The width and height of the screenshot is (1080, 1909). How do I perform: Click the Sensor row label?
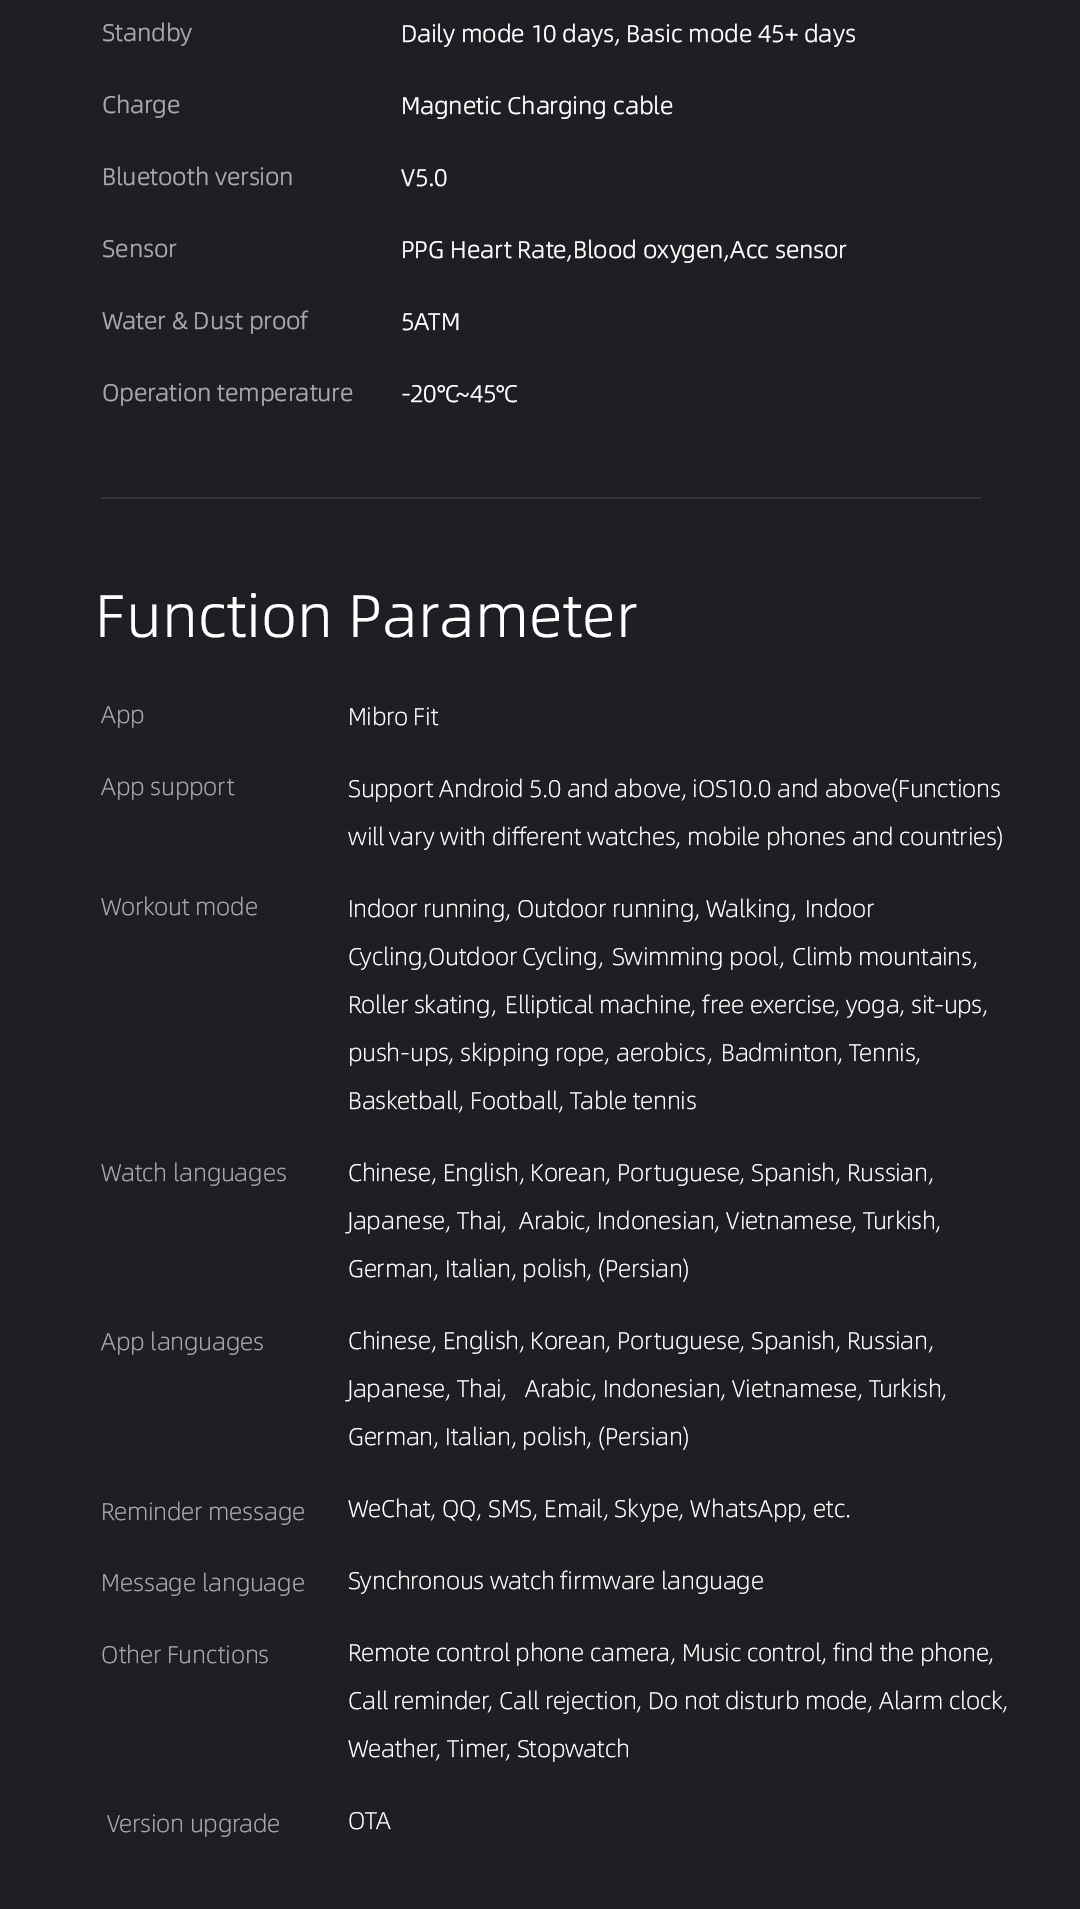point(139,249)
